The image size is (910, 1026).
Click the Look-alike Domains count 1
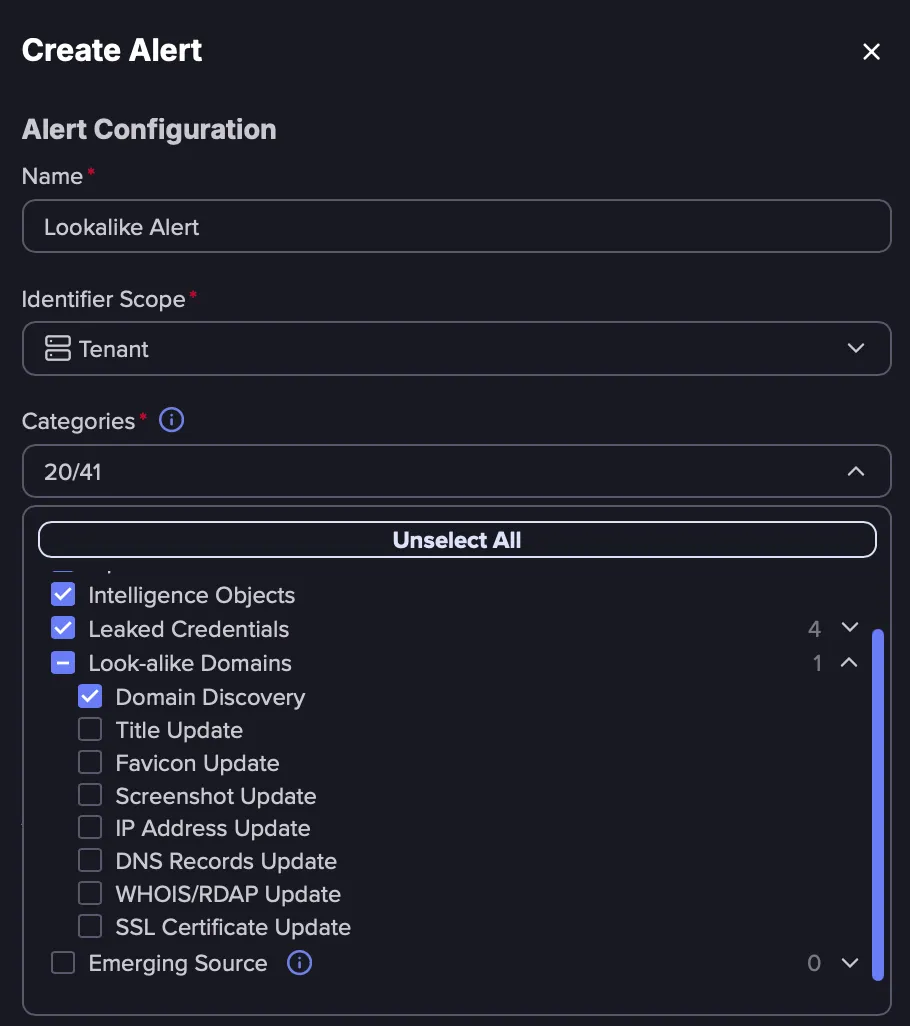click(817, 663)
